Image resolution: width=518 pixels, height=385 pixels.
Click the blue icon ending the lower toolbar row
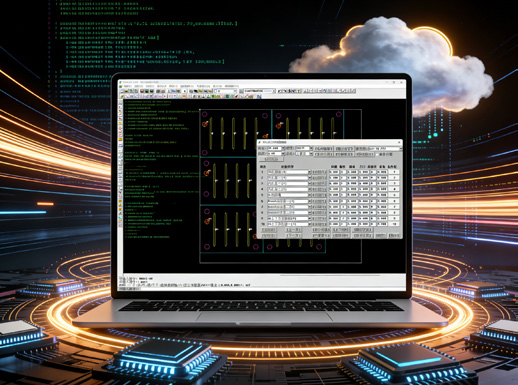[259, 96]
